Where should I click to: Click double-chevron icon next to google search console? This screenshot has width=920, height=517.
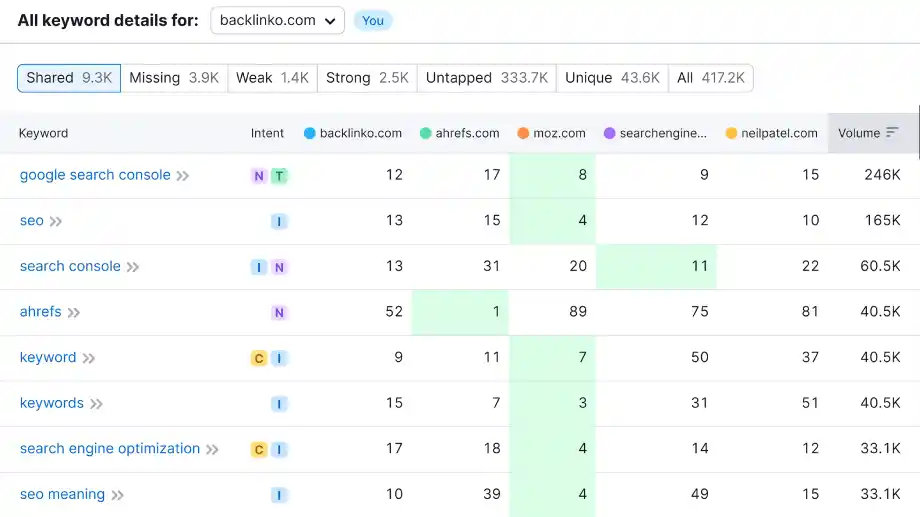tap(183, 176)
